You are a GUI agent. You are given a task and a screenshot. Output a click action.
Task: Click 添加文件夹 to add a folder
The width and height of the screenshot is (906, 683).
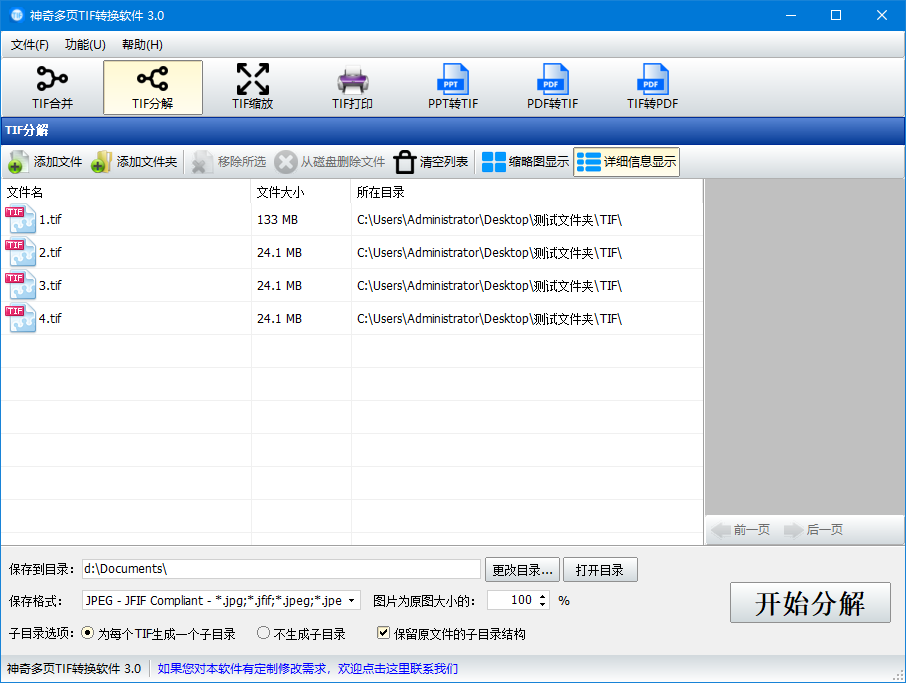click(x=134, y=162)
